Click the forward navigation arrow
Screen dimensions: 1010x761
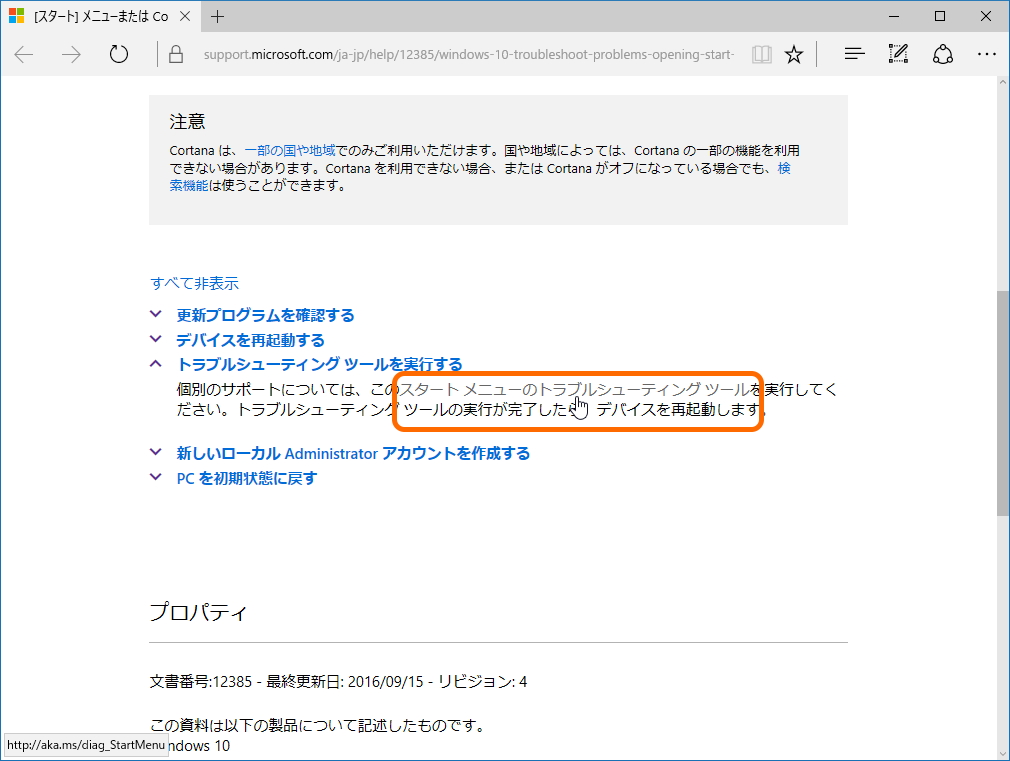point(68,54)
